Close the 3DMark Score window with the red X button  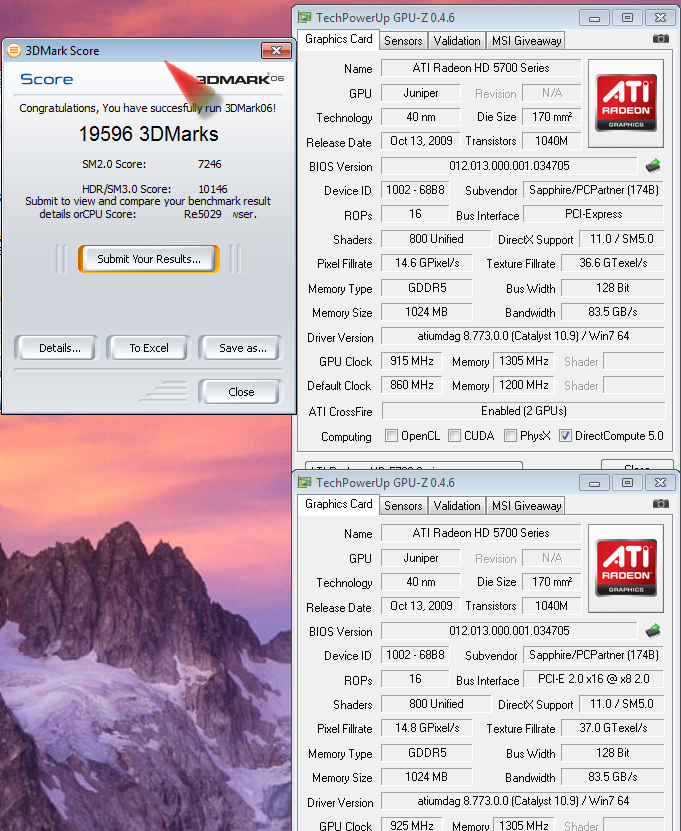pos(276,50)
